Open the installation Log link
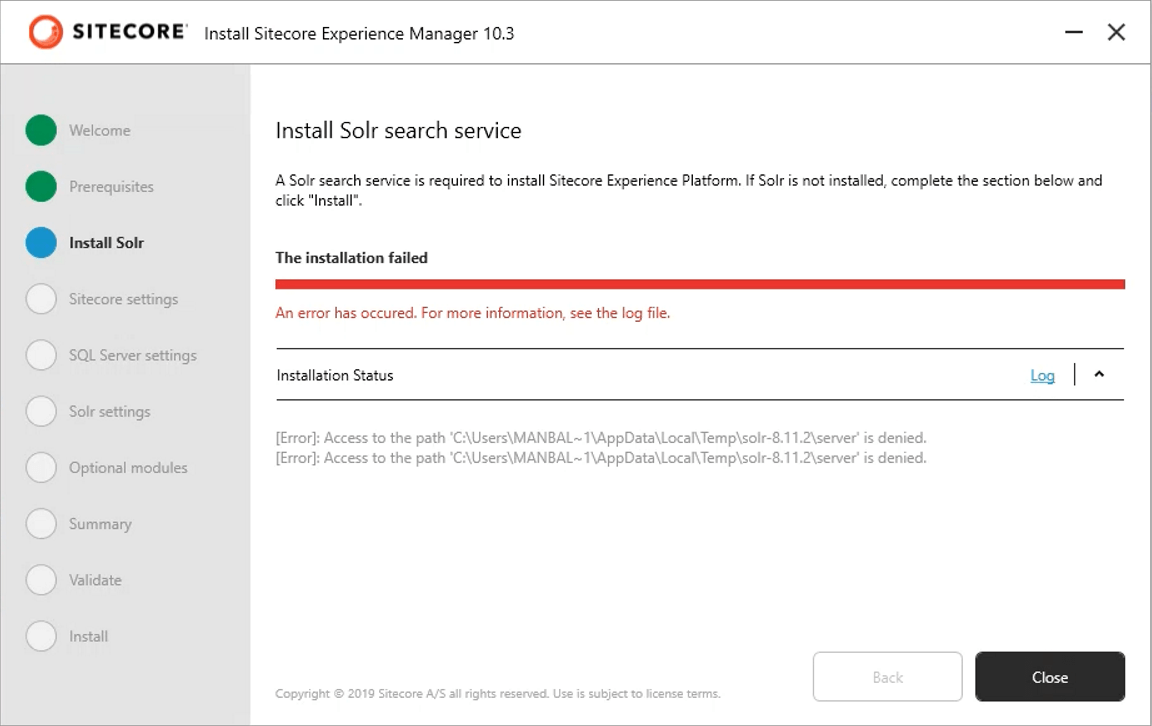1152x726 pixels. 1042,376
